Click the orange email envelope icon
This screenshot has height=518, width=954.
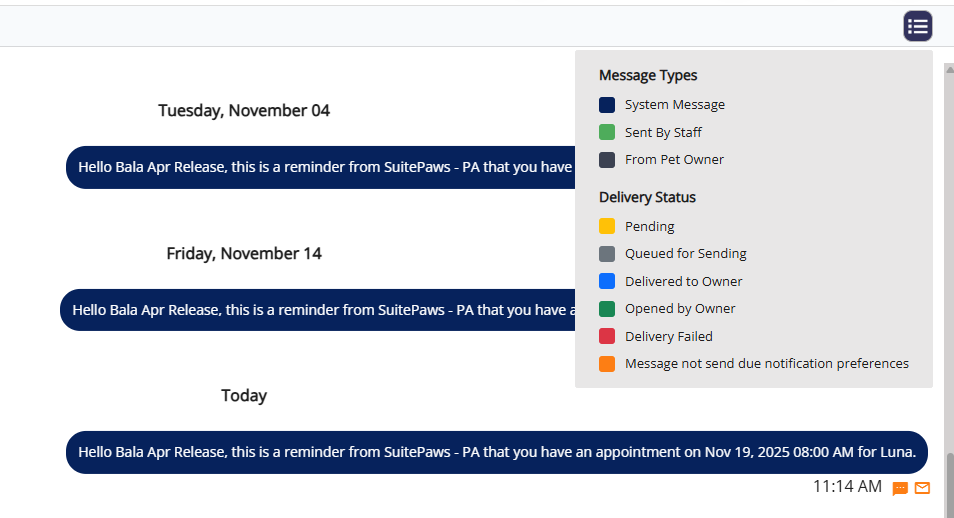[922, 488]
